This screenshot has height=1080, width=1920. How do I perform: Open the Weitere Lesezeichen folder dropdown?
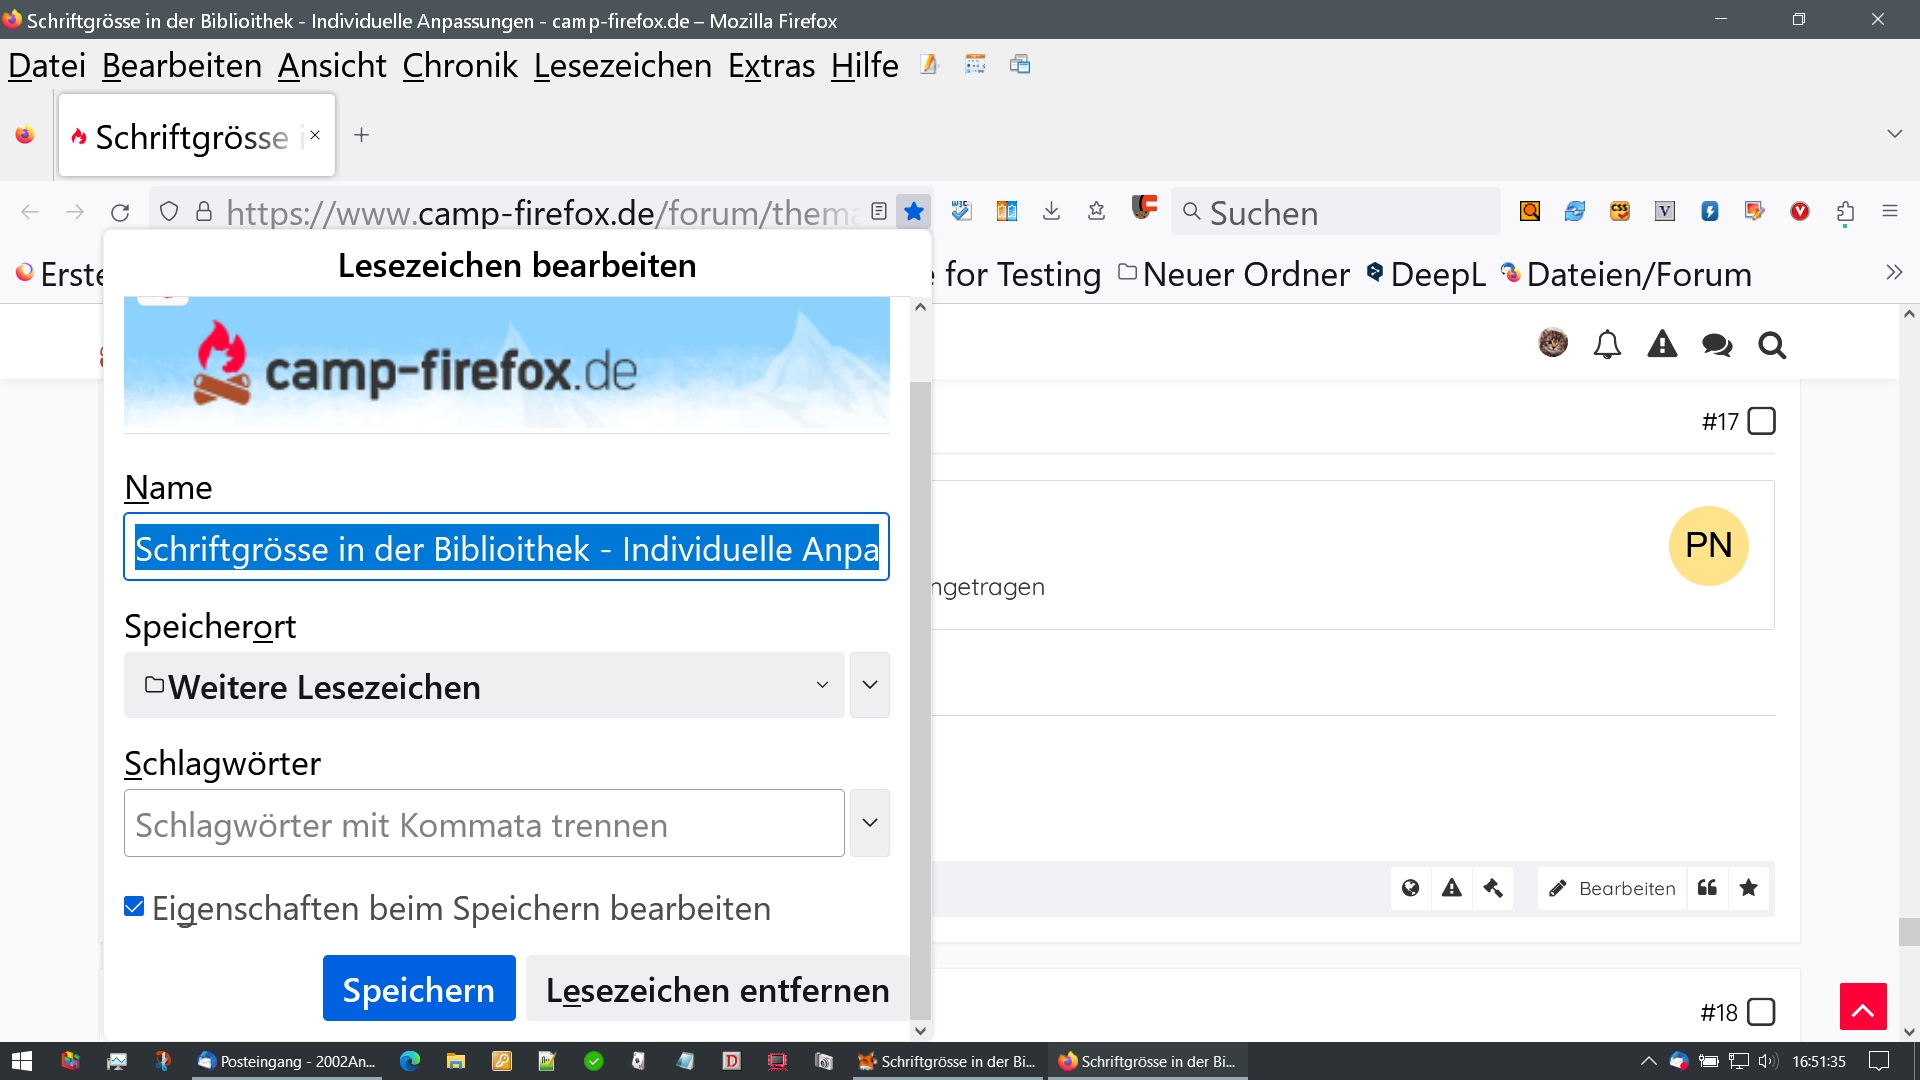(484, 686)
